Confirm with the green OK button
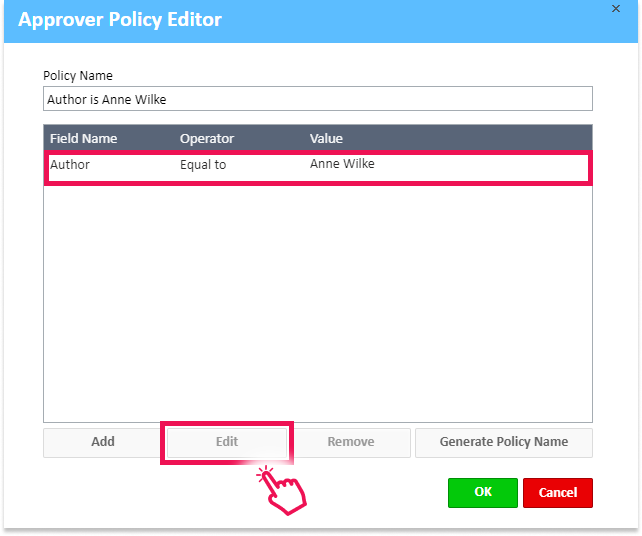 point(483,492)
